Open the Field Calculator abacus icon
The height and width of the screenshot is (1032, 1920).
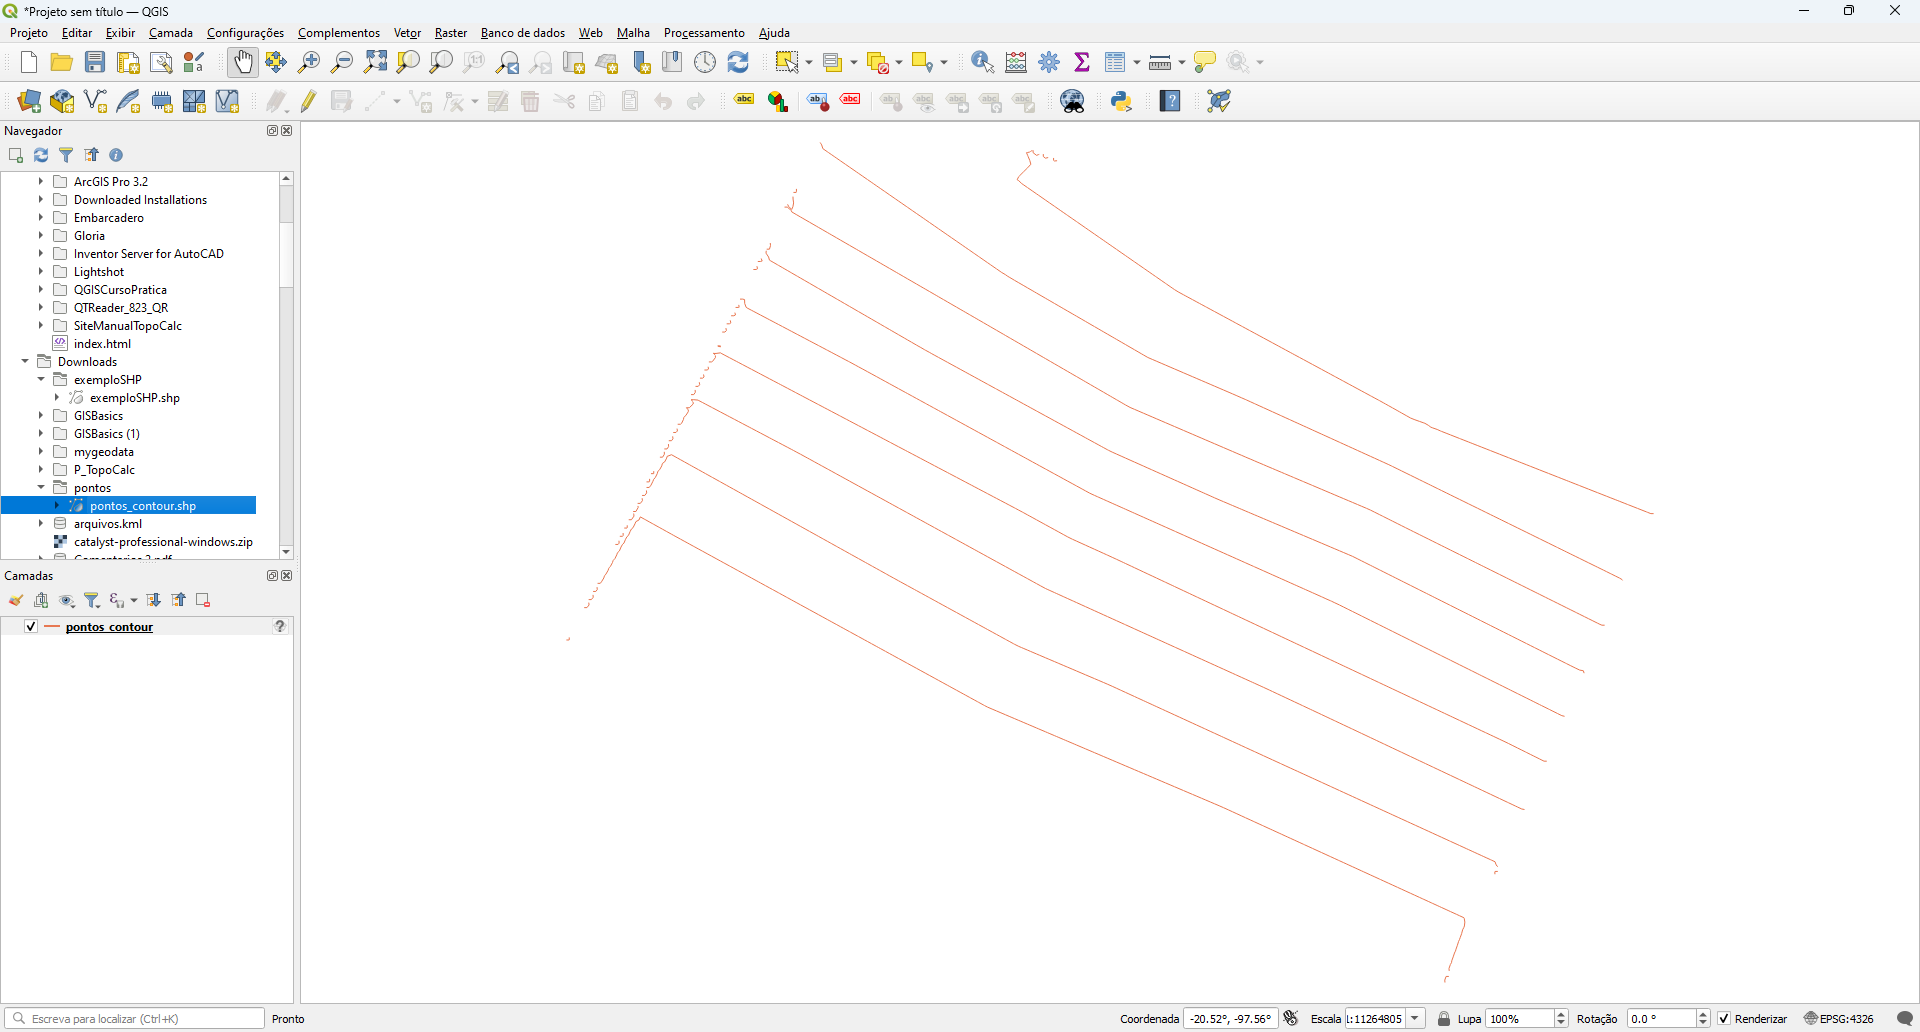click(x=1016, y=62)
